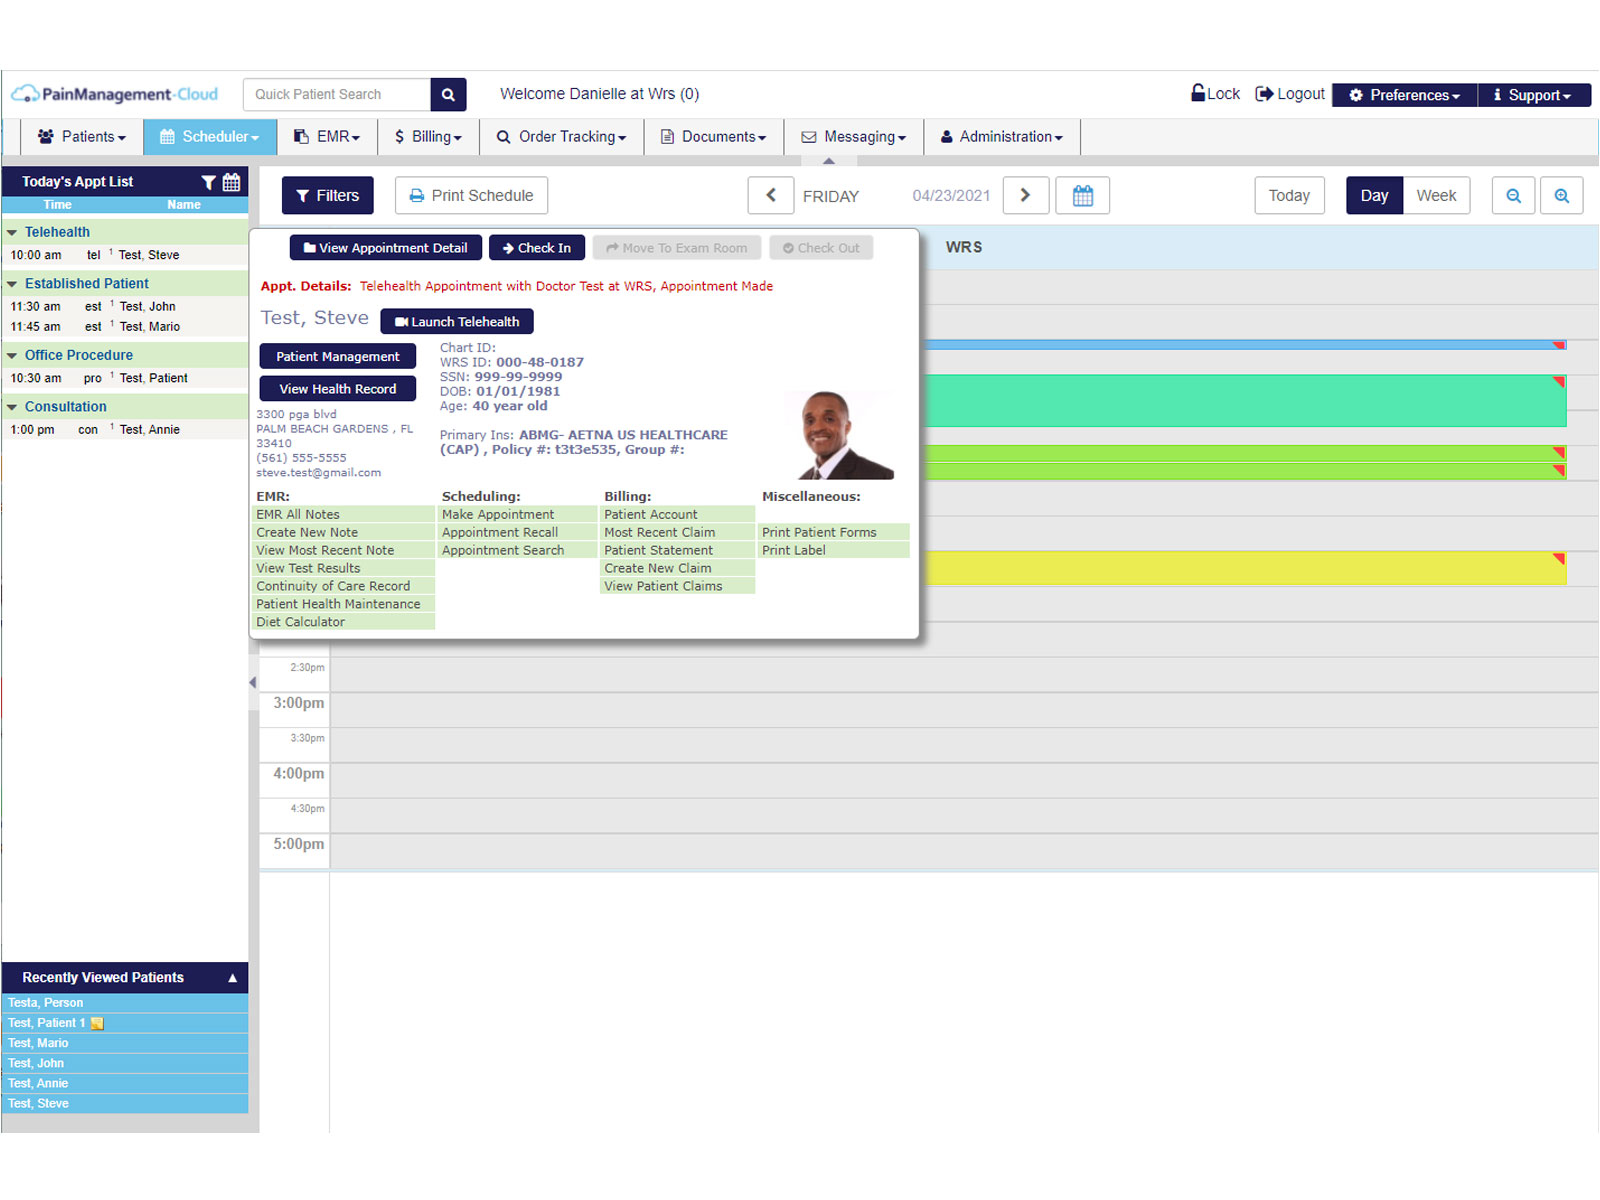Switch to Week view
Screen dimensions: 1600x1200
click(1436, 196)
